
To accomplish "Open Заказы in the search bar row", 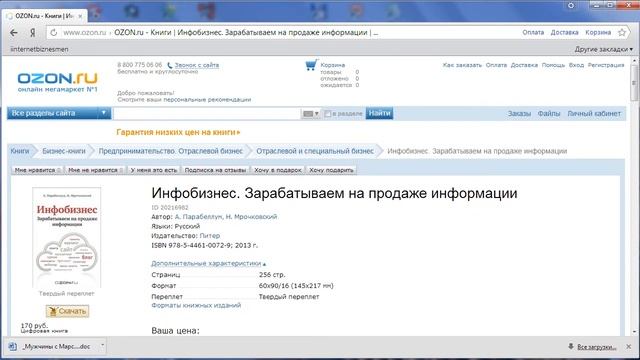I will 519,113.
